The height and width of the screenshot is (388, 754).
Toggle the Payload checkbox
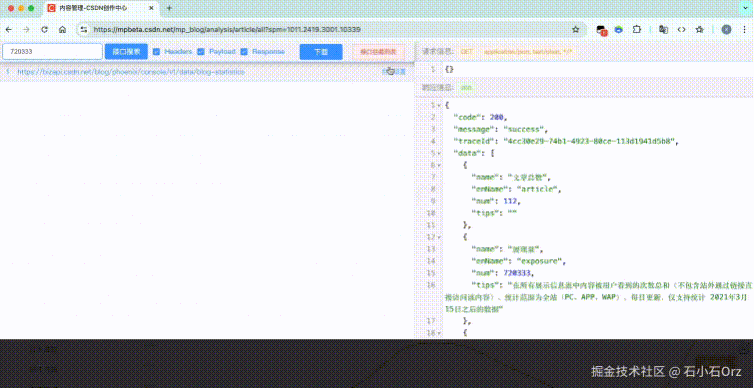[201, 51]
